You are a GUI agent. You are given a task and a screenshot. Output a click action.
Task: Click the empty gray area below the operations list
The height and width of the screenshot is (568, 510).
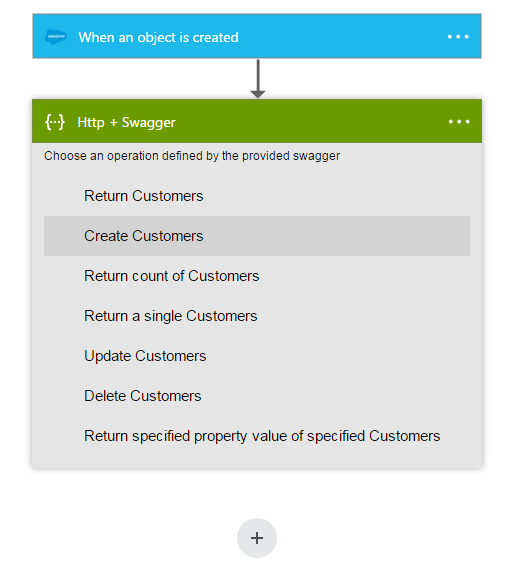coord(257,462)
